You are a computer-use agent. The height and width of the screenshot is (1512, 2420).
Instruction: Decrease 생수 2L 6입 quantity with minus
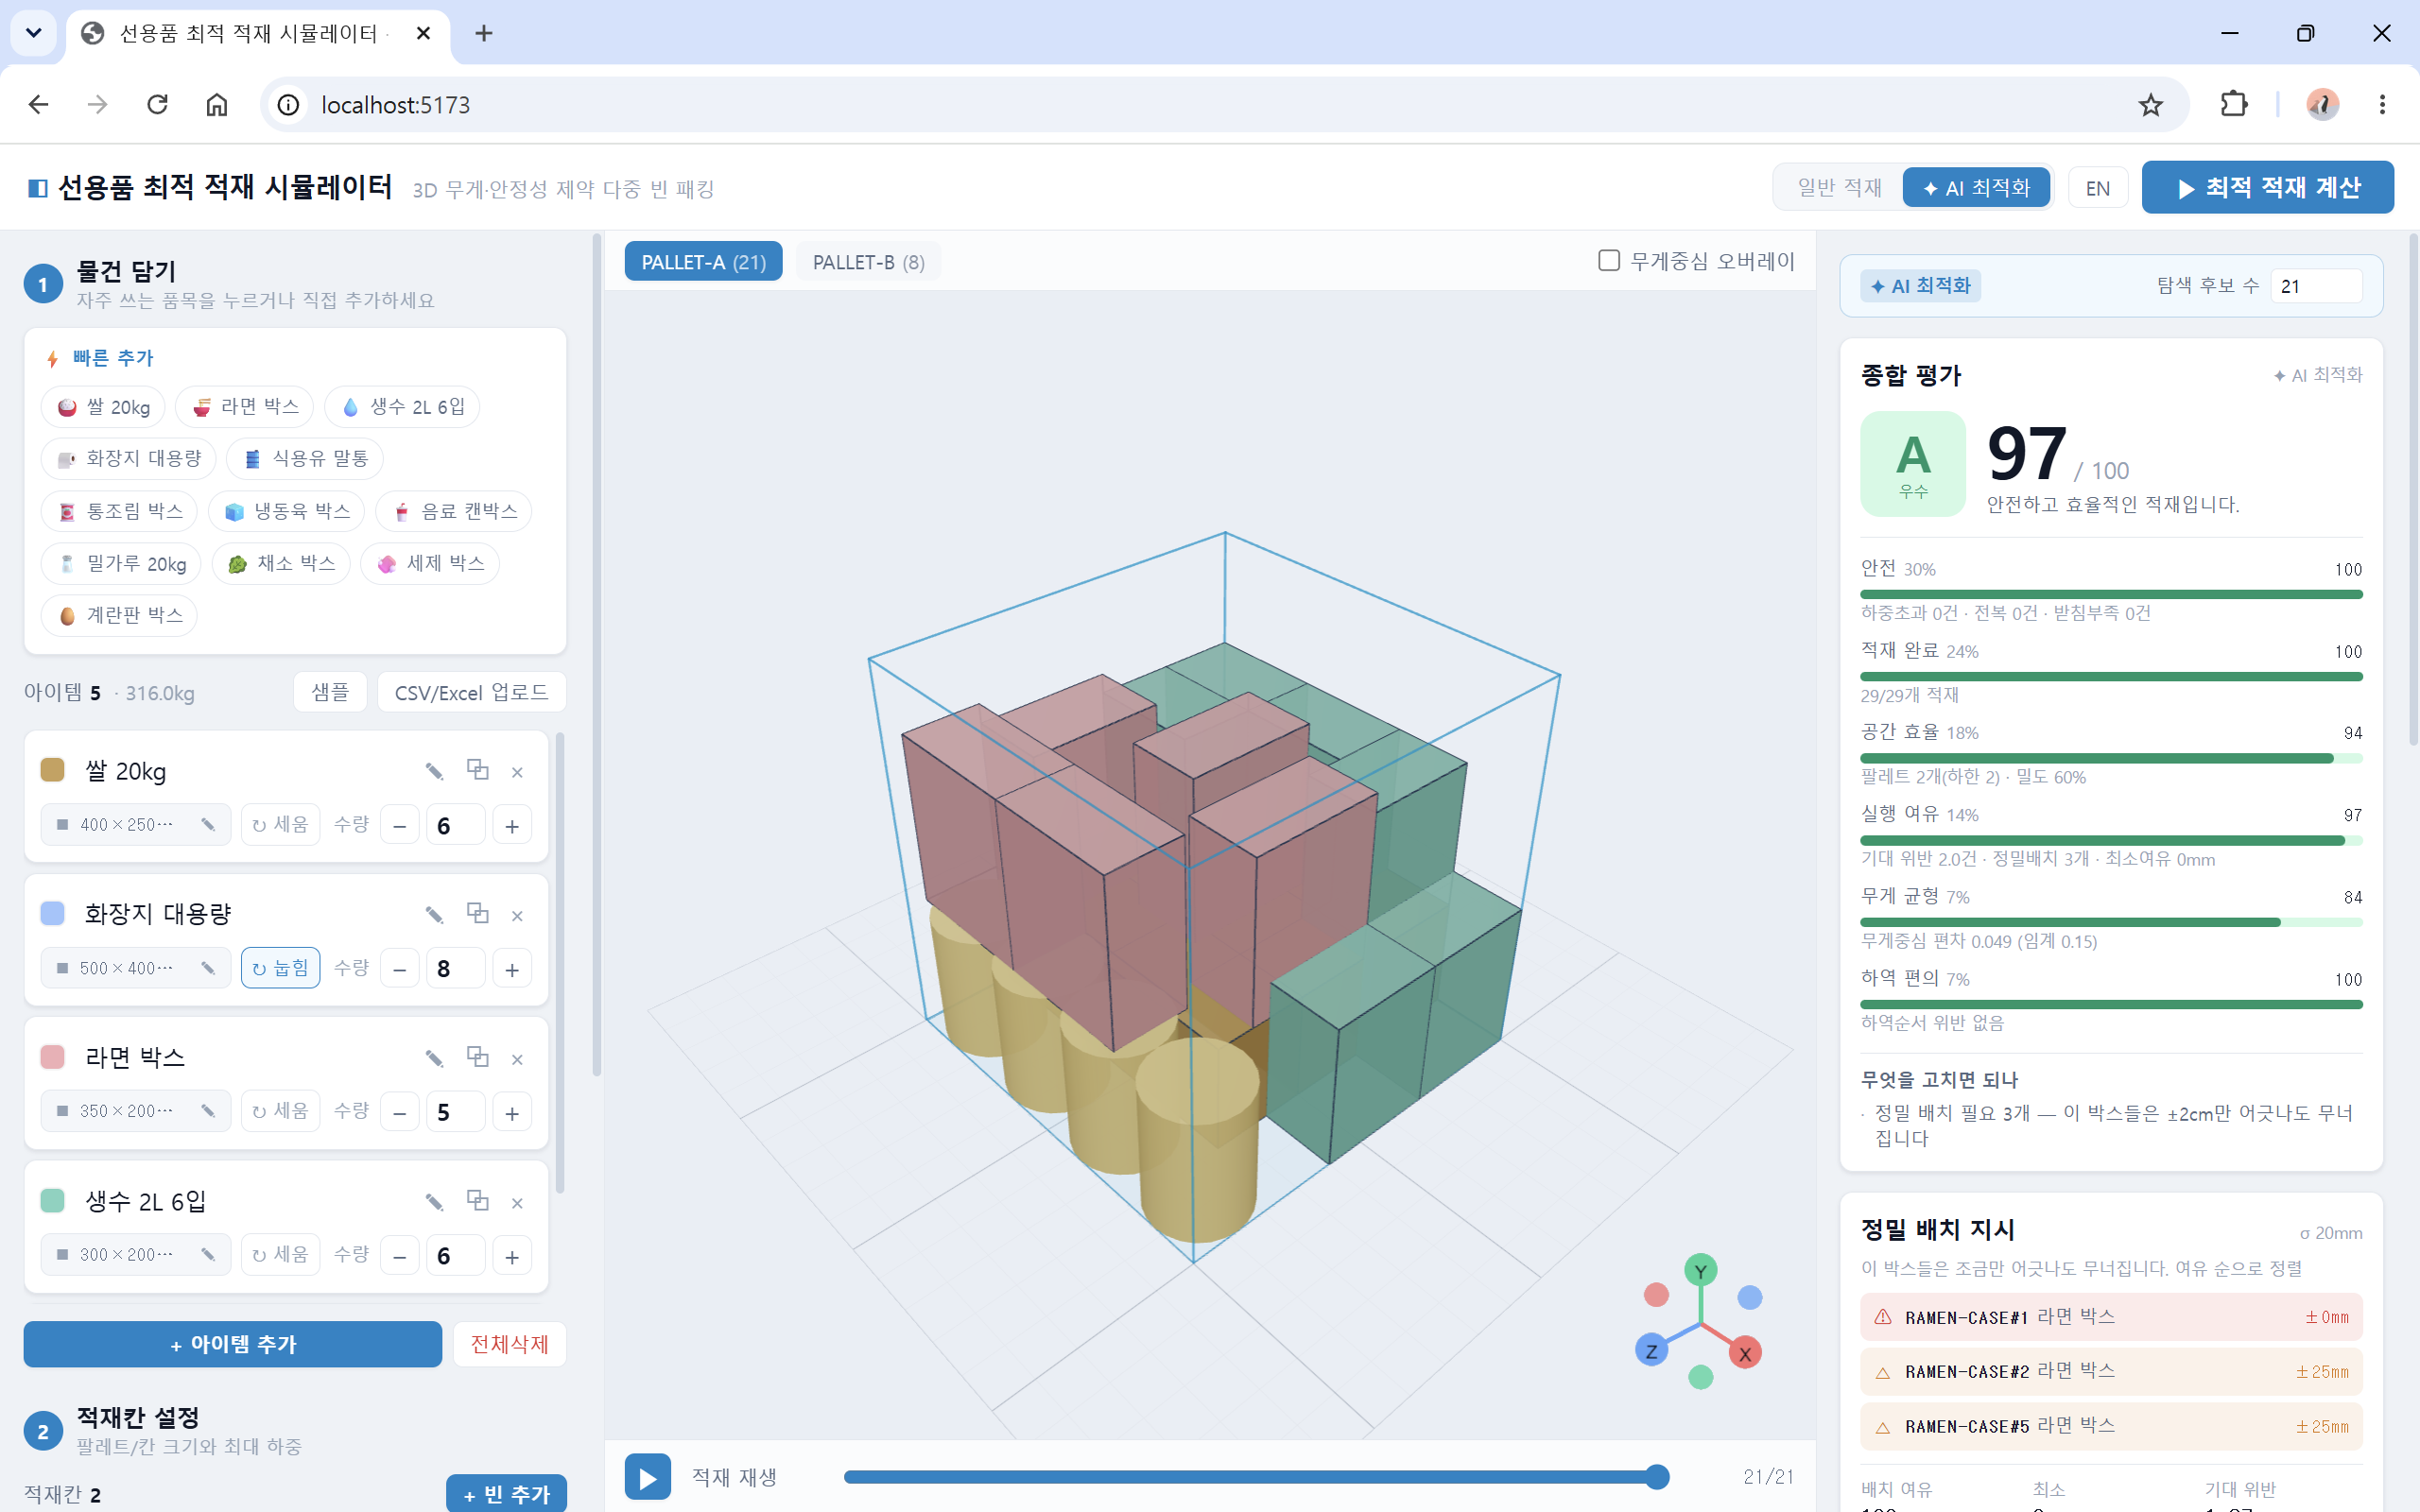(x=400, y=1256)
